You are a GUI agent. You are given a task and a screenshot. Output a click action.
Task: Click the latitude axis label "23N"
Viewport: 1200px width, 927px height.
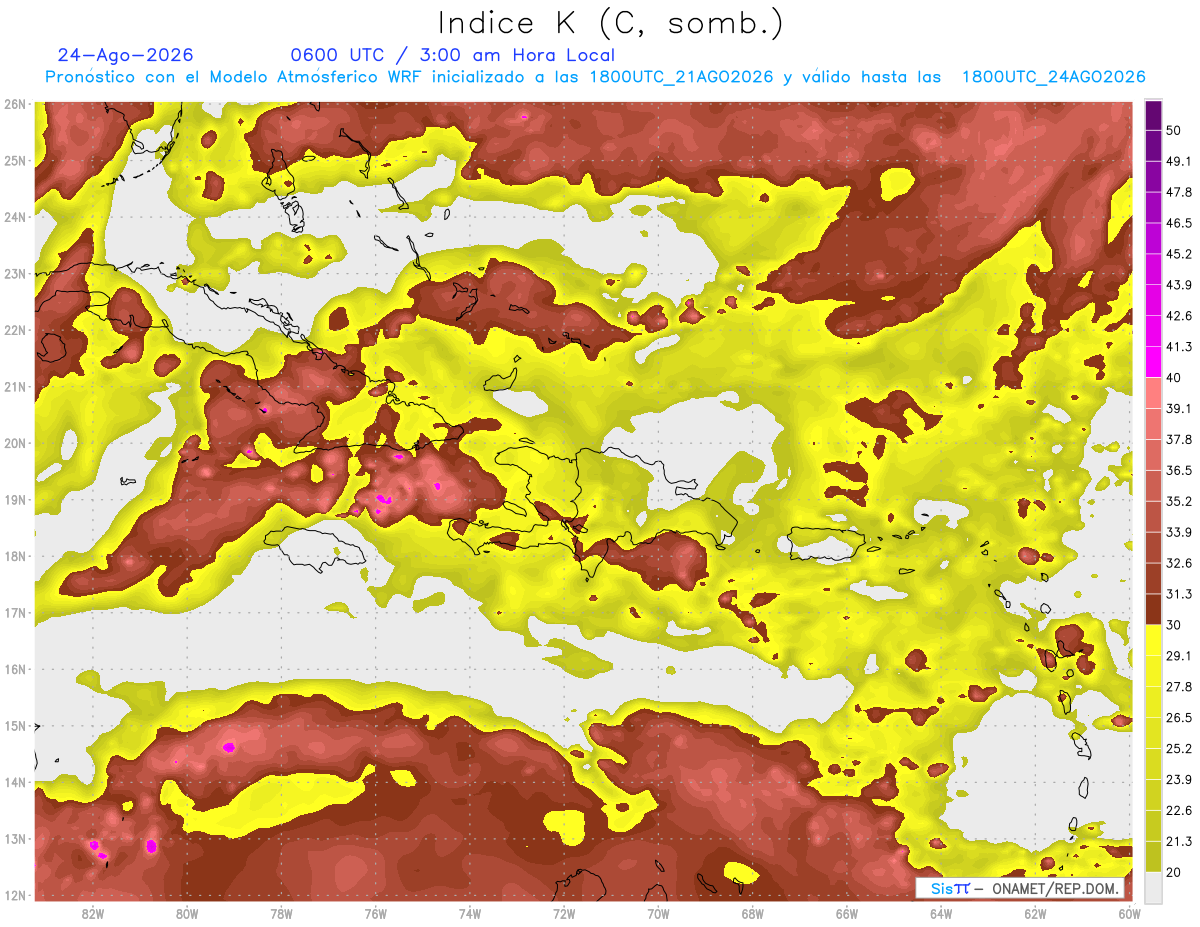[15, 273]
